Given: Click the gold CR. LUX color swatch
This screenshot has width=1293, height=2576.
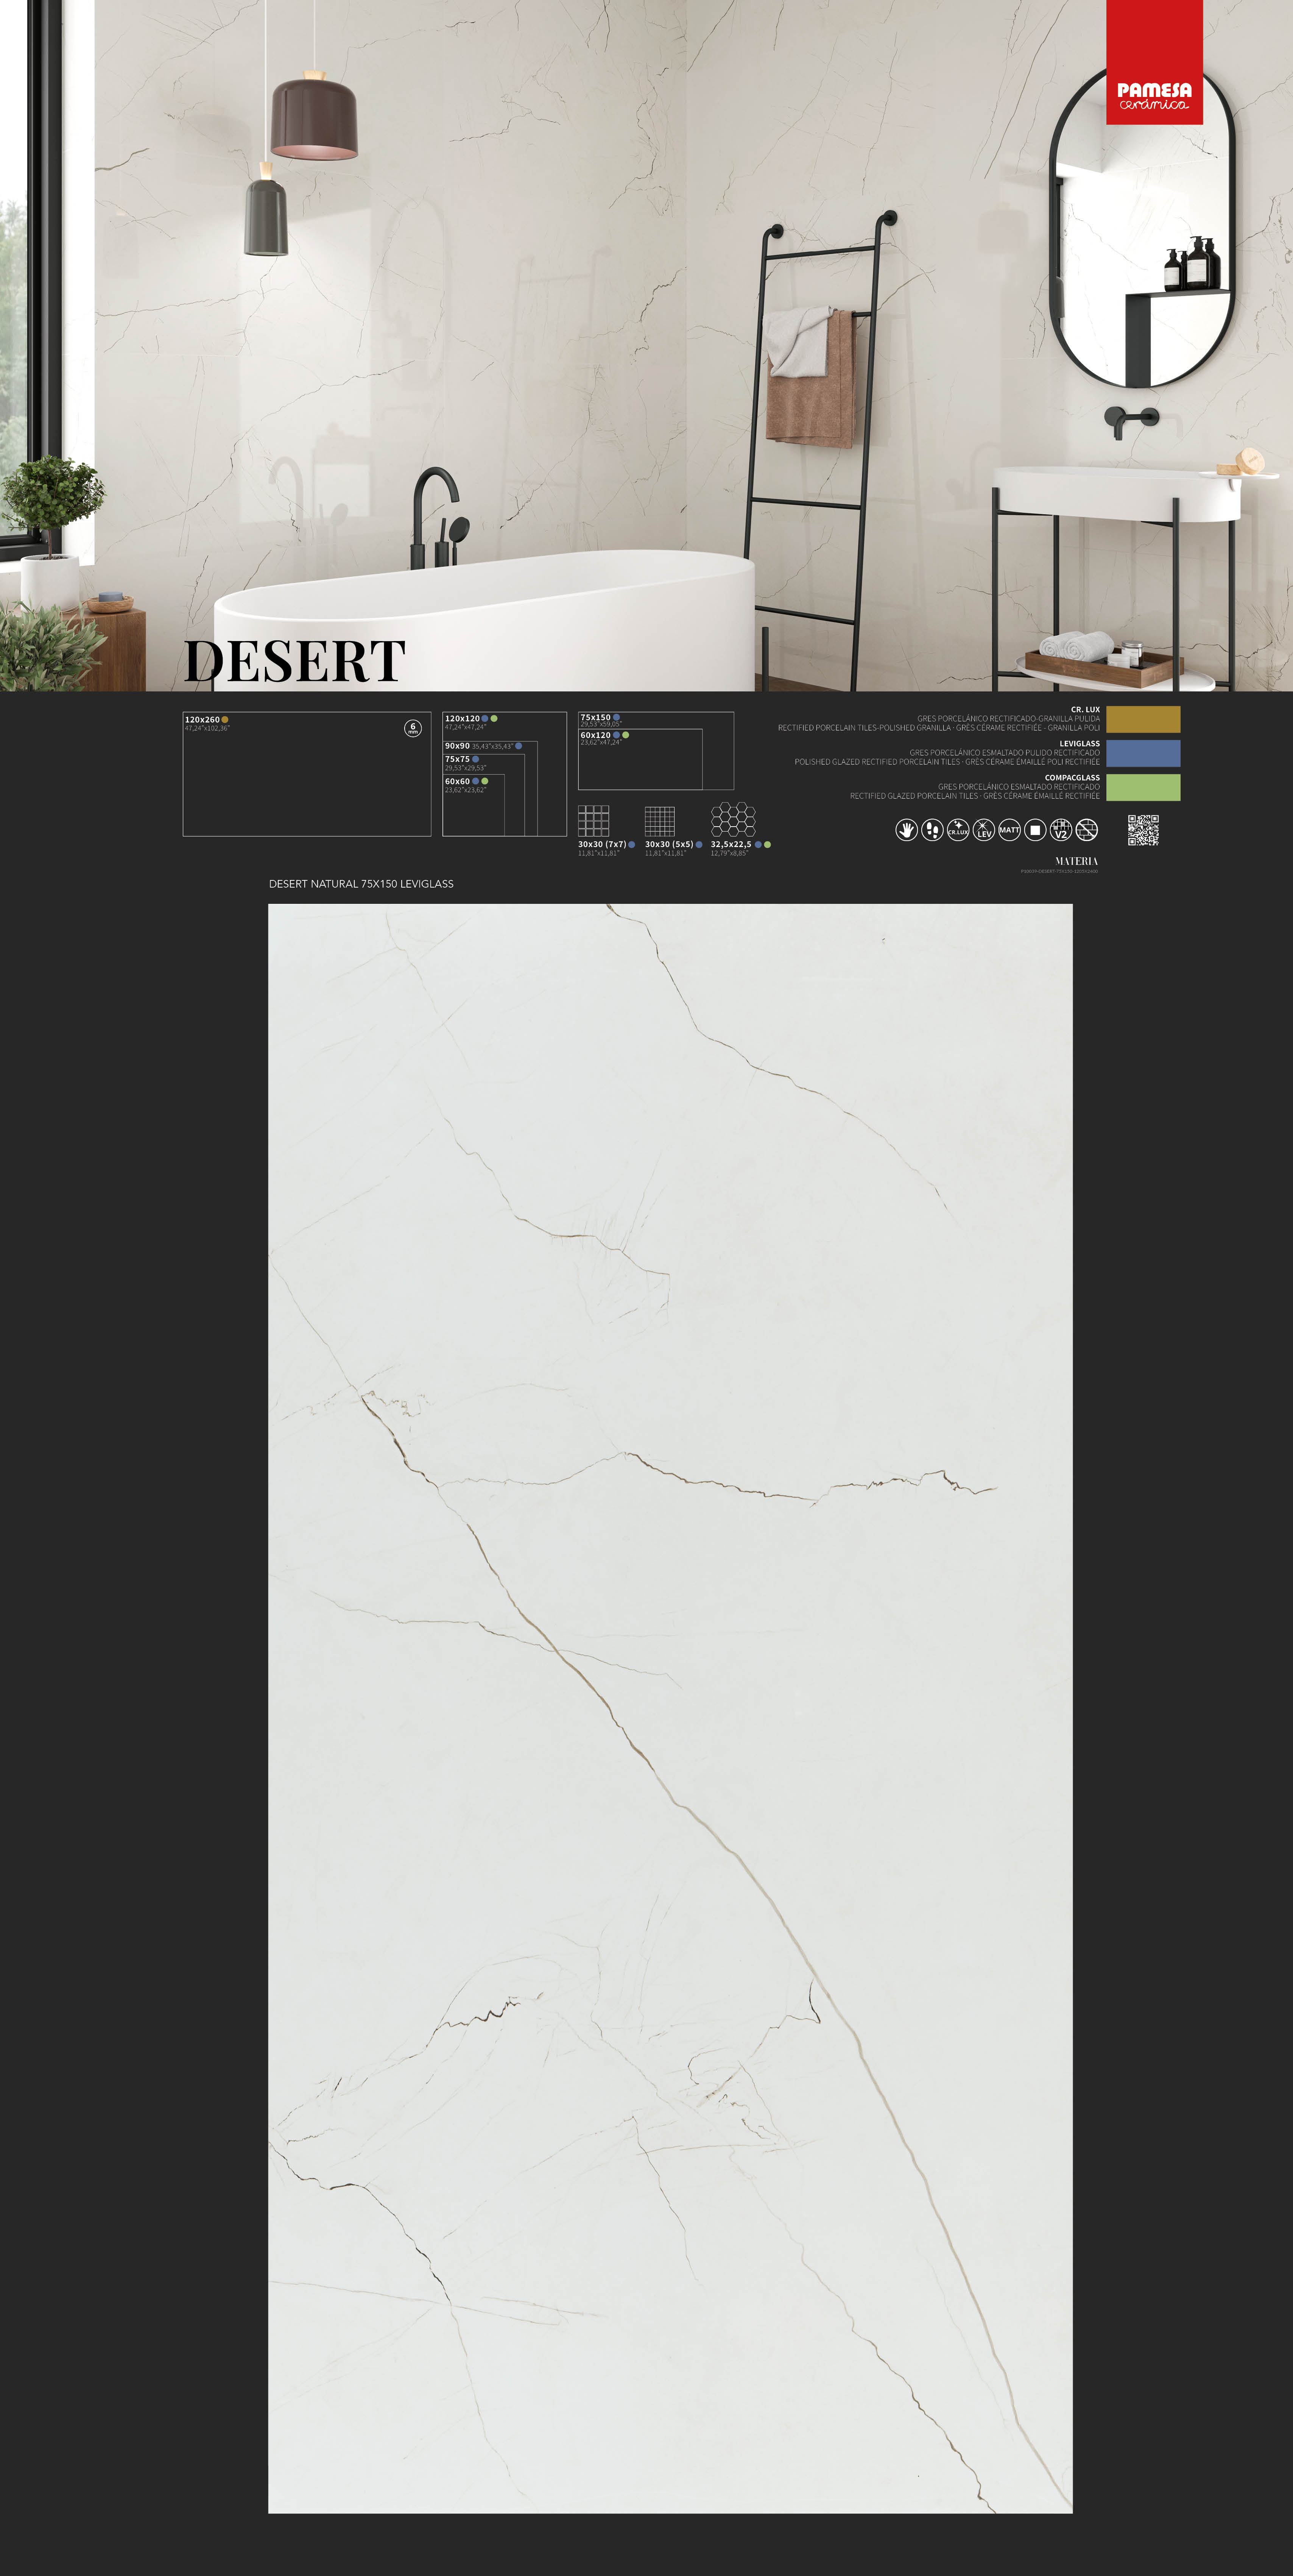Looking at the screenshot, I should pos(1143,719).
